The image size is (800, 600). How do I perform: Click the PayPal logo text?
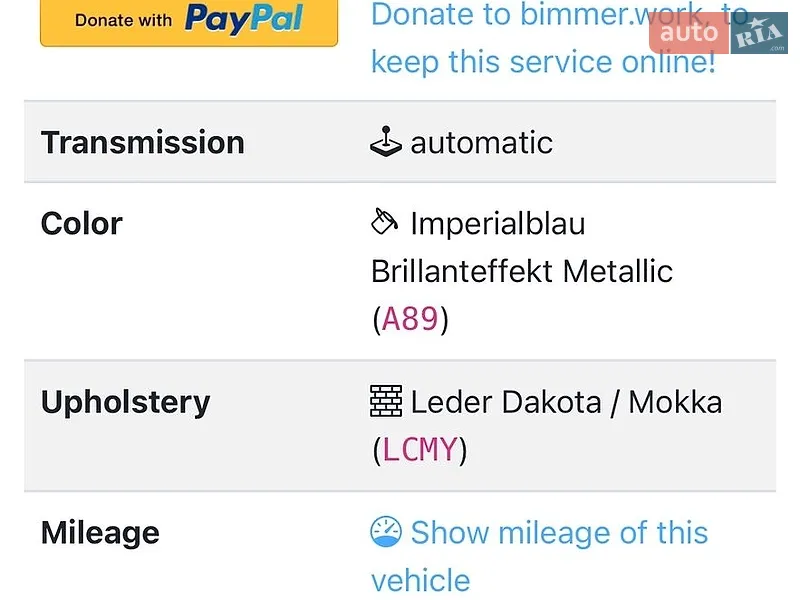pyautogui.click(x=244, y=19)
